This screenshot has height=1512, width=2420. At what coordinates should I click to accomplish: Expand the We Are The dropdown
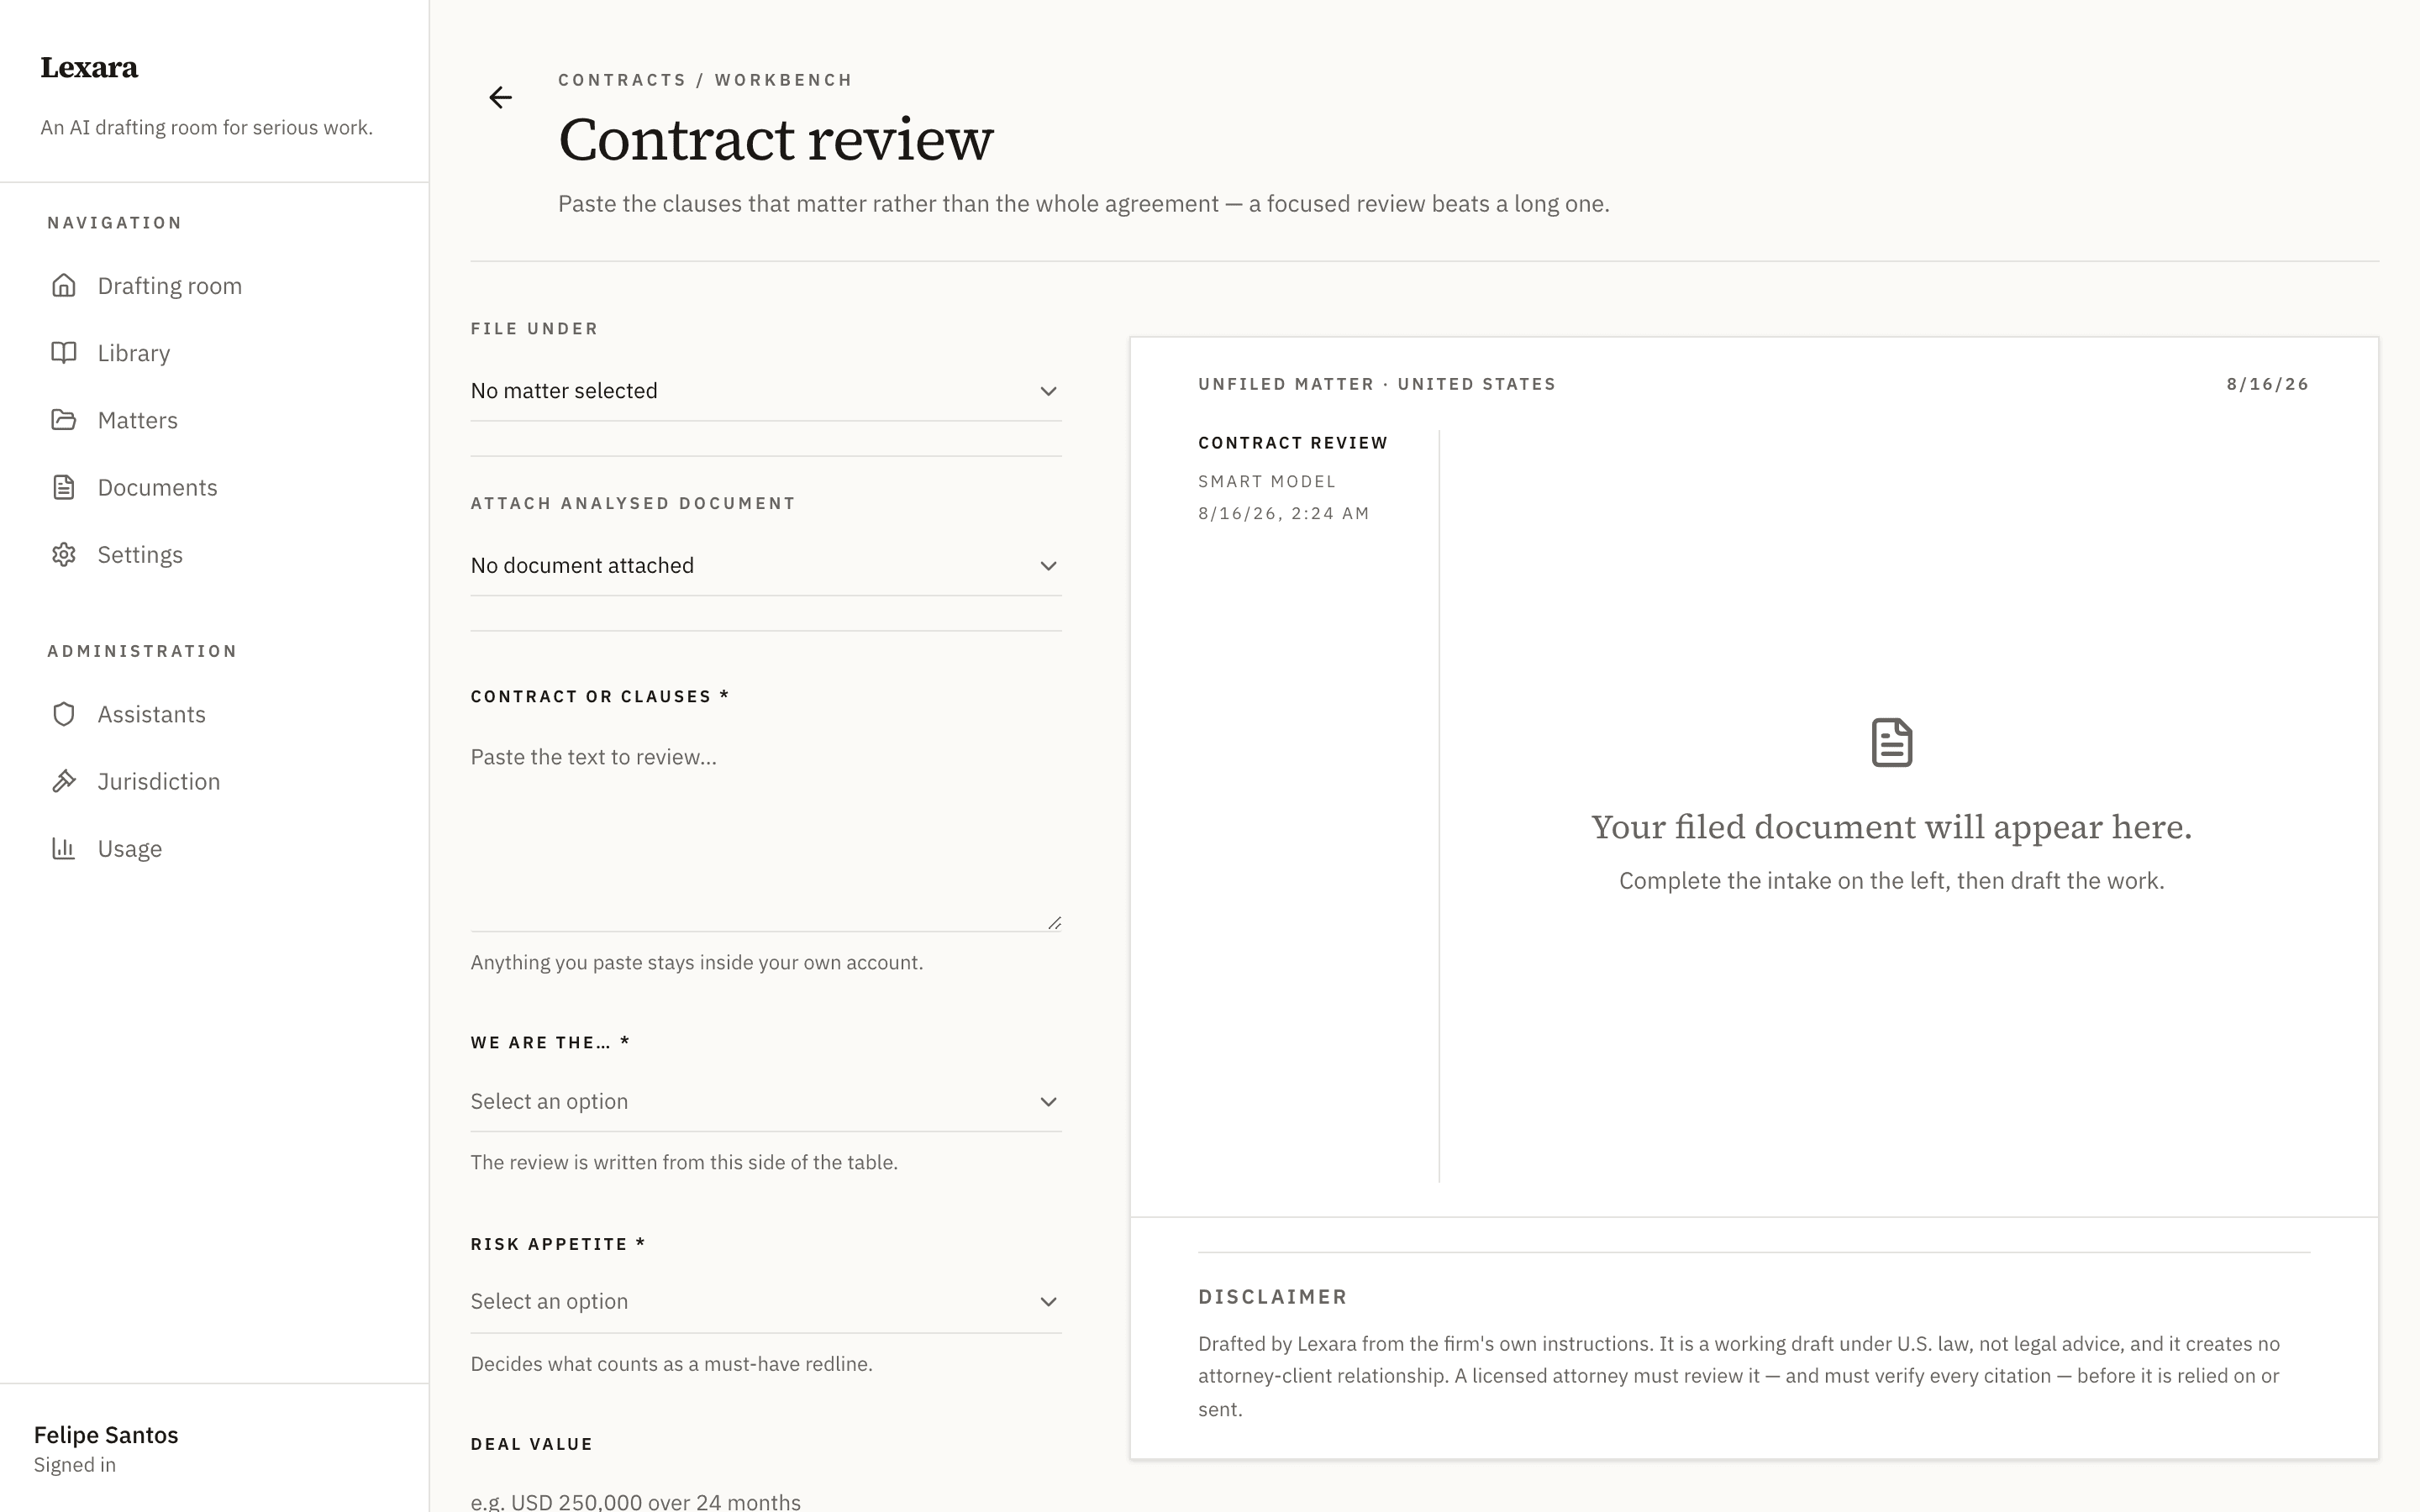[766, 1102]
